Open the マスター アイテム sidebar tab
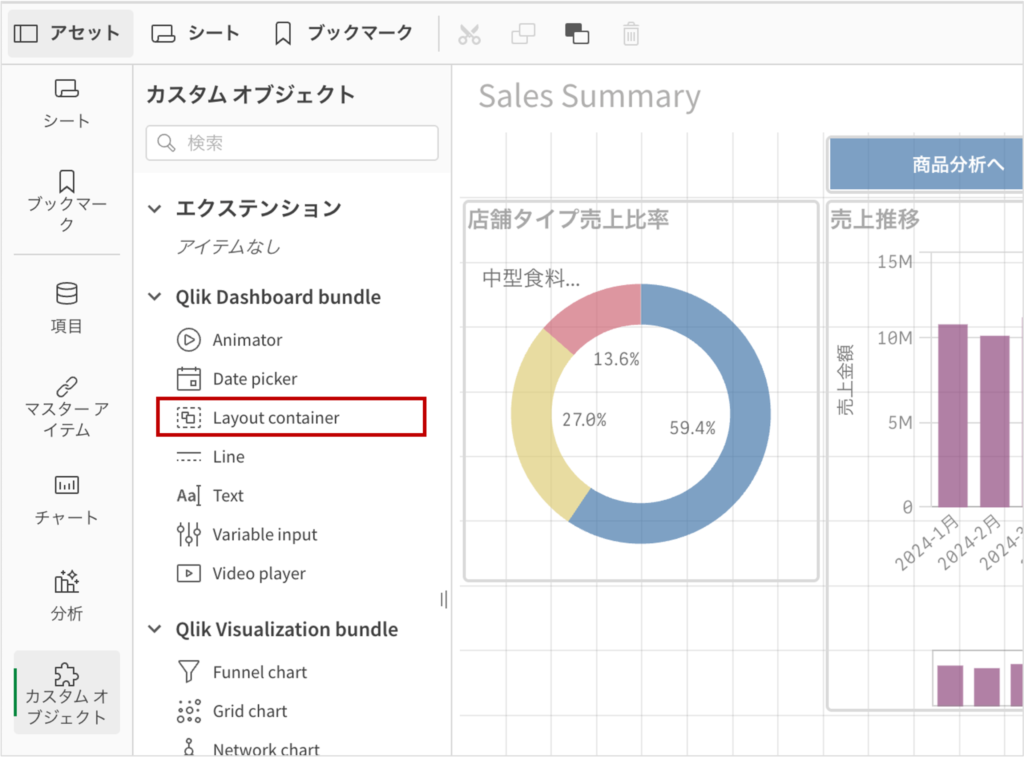1024x757 pixels. tap(67, 407)
